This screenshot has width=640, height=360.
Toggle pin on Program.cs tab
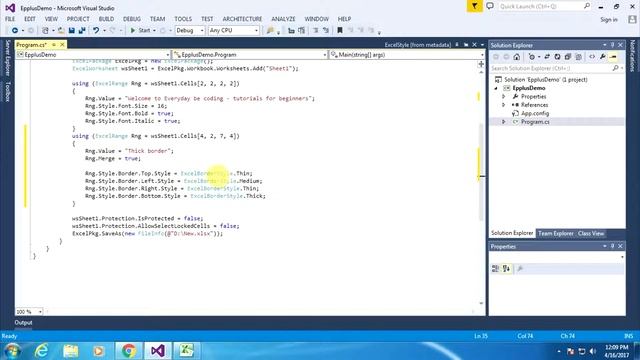pyautogui.click(x=54, y=44)
